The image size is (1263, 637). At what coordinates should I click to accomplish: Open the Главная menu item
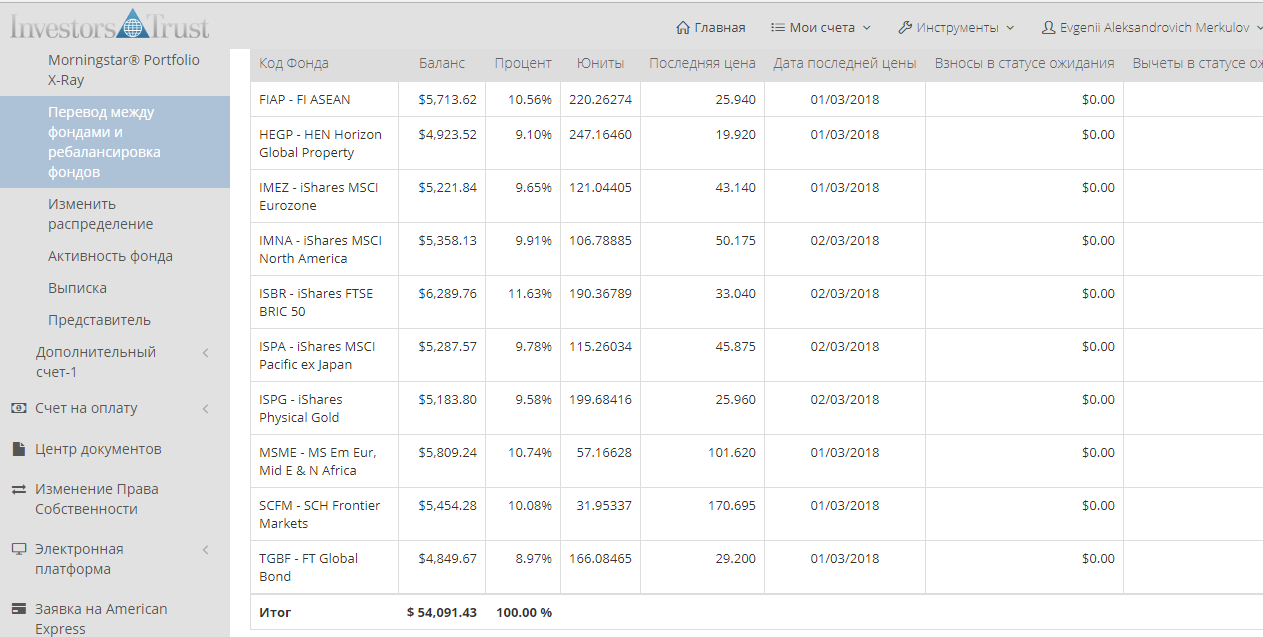pos(711,28)
